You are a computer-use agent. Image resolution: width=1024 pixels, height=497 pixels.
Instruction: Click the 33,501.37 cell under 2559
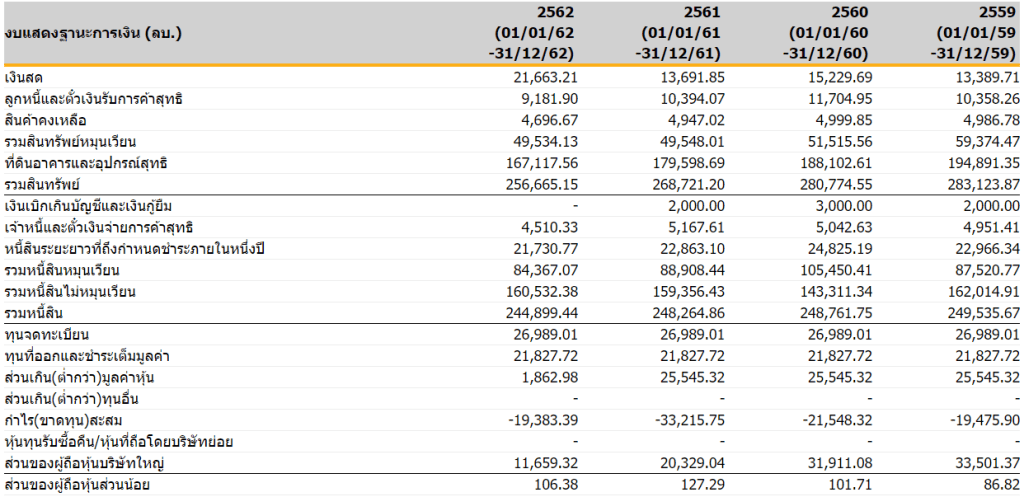(988, 463)
